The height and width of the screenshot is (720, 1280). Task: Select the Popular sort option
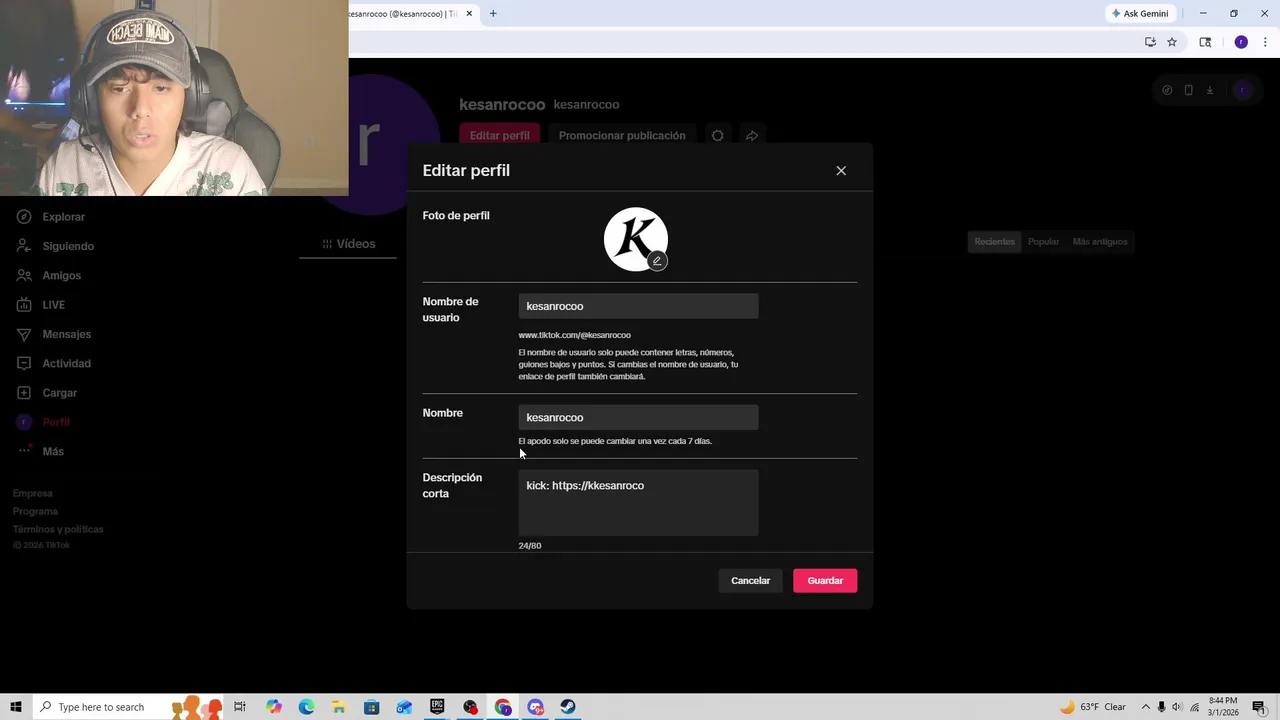pos(1043,242)
